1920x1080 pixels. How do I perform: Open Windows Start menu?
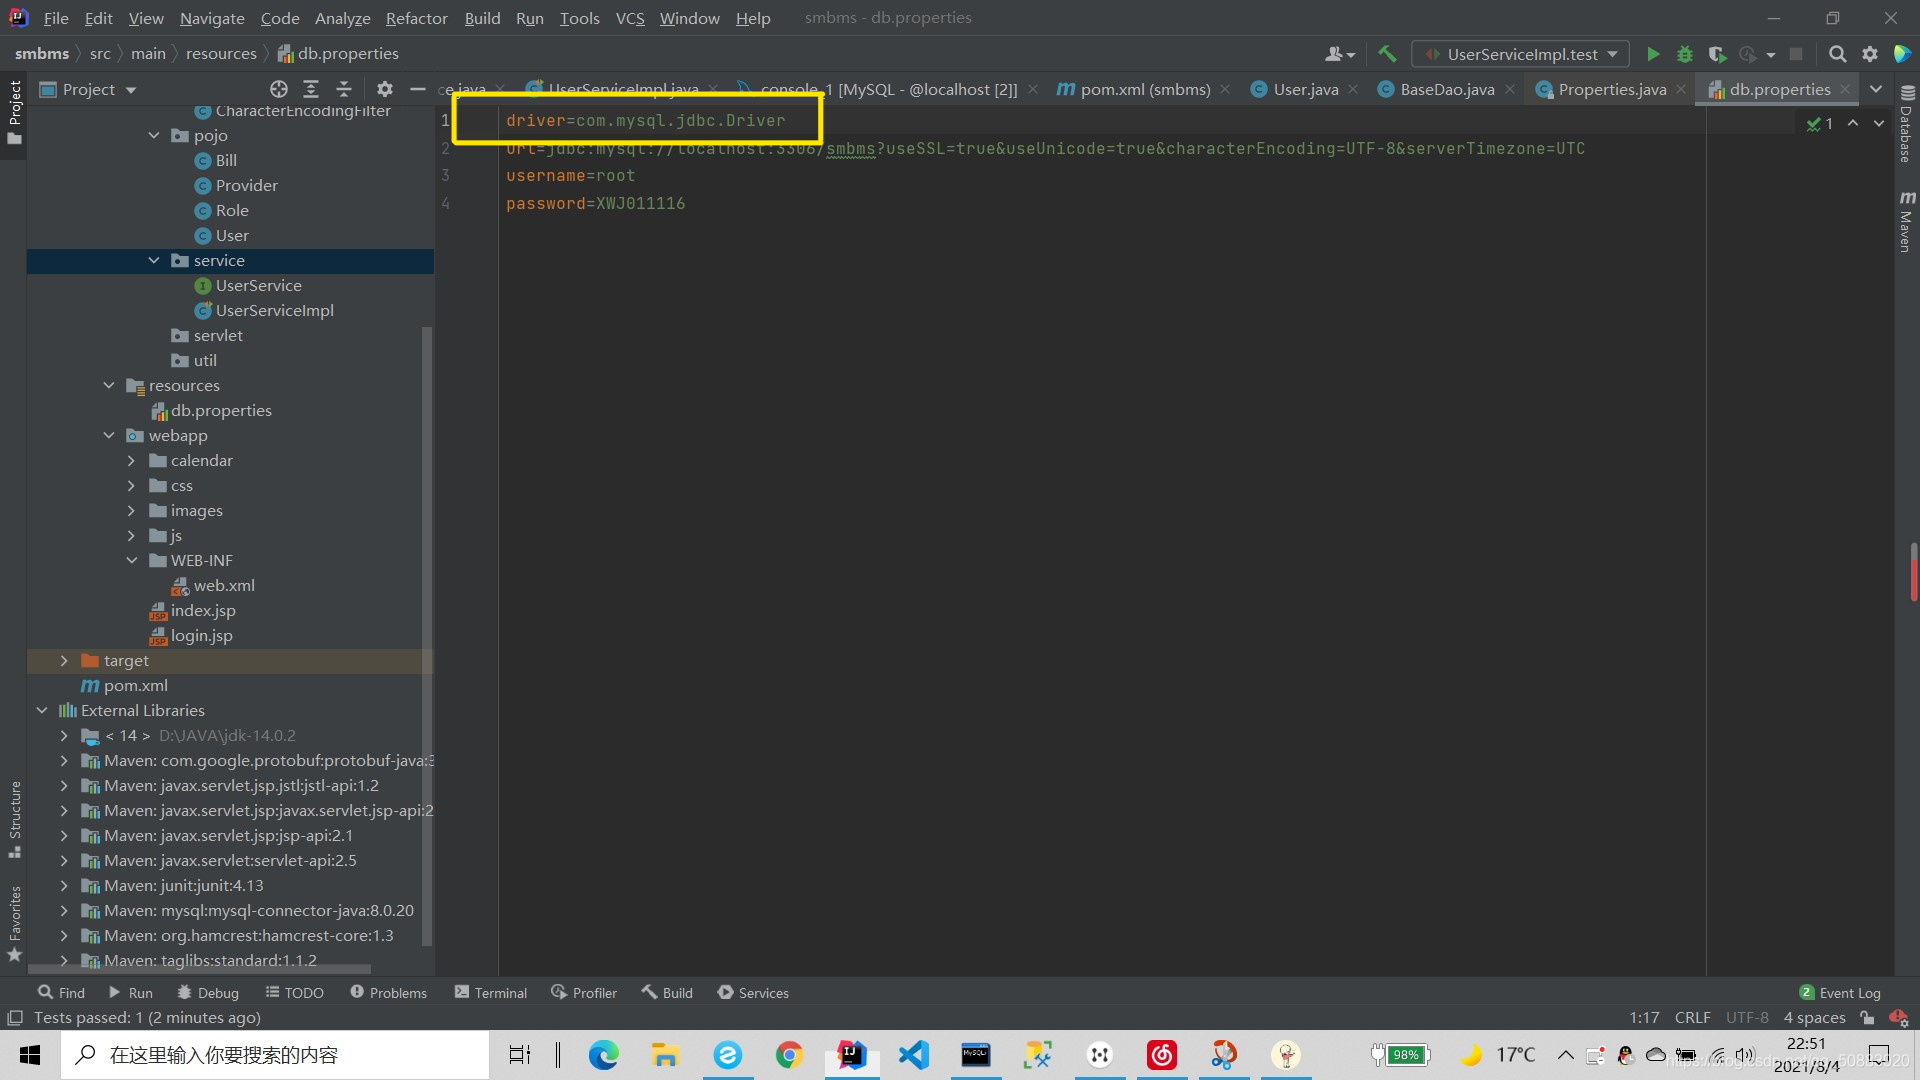click(30, 1055)
